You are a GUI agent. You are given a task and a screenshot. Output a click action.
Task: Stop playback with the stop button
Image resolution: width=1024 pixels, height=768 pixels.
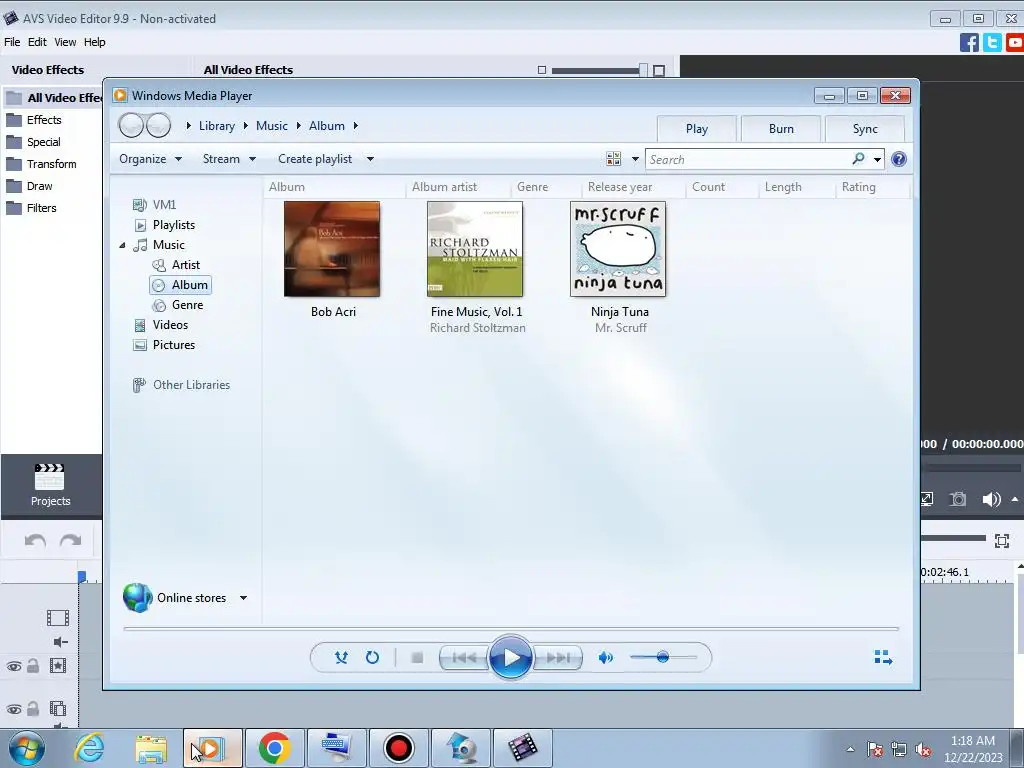(x=417, y=658)
